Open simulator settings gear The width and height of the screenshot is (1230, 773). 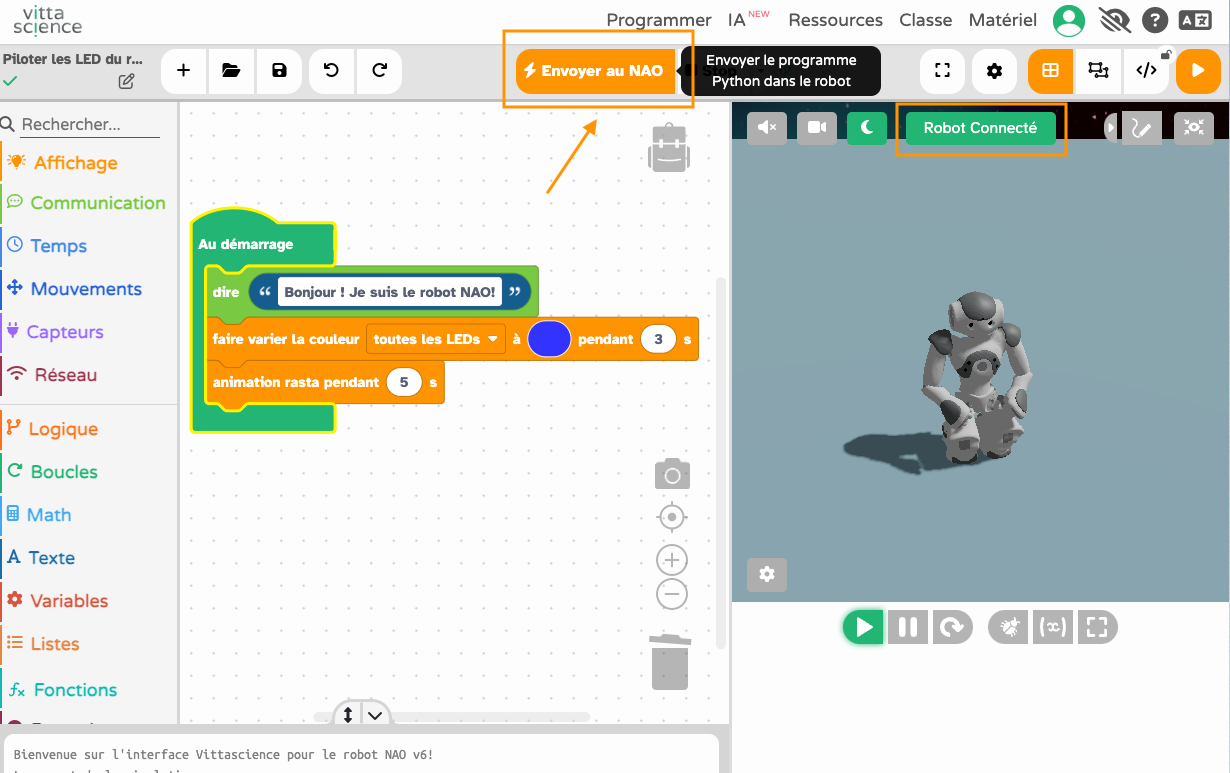pyautogui.click(x=767, y=574)
